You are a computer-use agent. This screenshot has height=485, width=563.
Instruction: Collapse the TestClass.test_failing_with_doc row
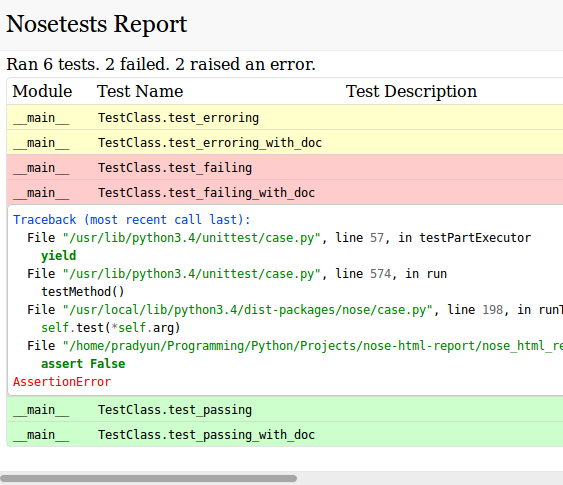[285, 192]
